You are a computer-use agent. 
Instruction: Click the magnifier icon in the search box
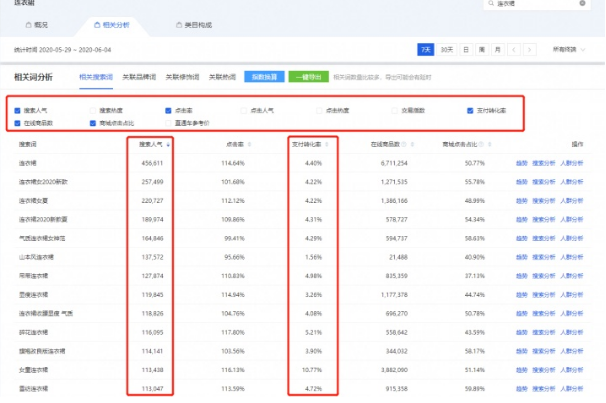click(491, 3)
